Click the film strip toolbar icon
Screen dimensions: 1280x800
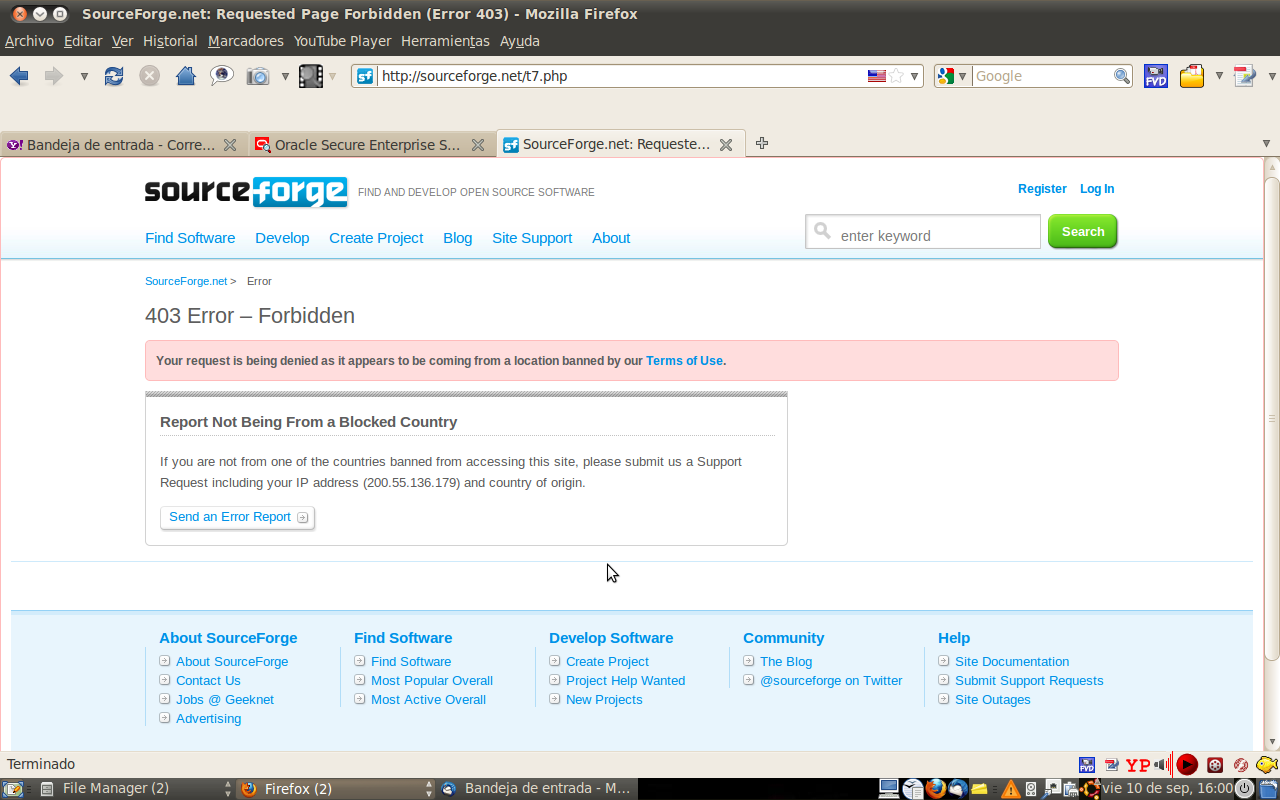tap(311, 76)
